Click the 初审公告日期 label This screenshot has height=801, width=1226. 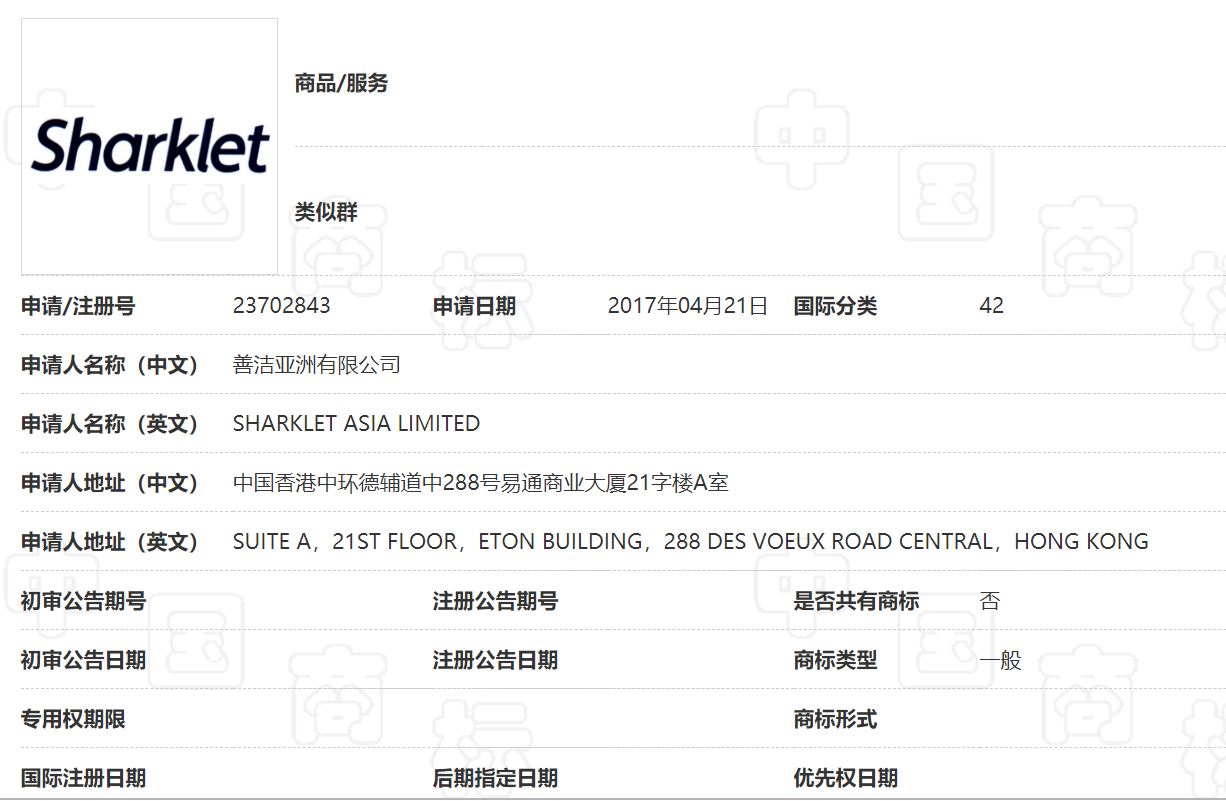[84, 660]
